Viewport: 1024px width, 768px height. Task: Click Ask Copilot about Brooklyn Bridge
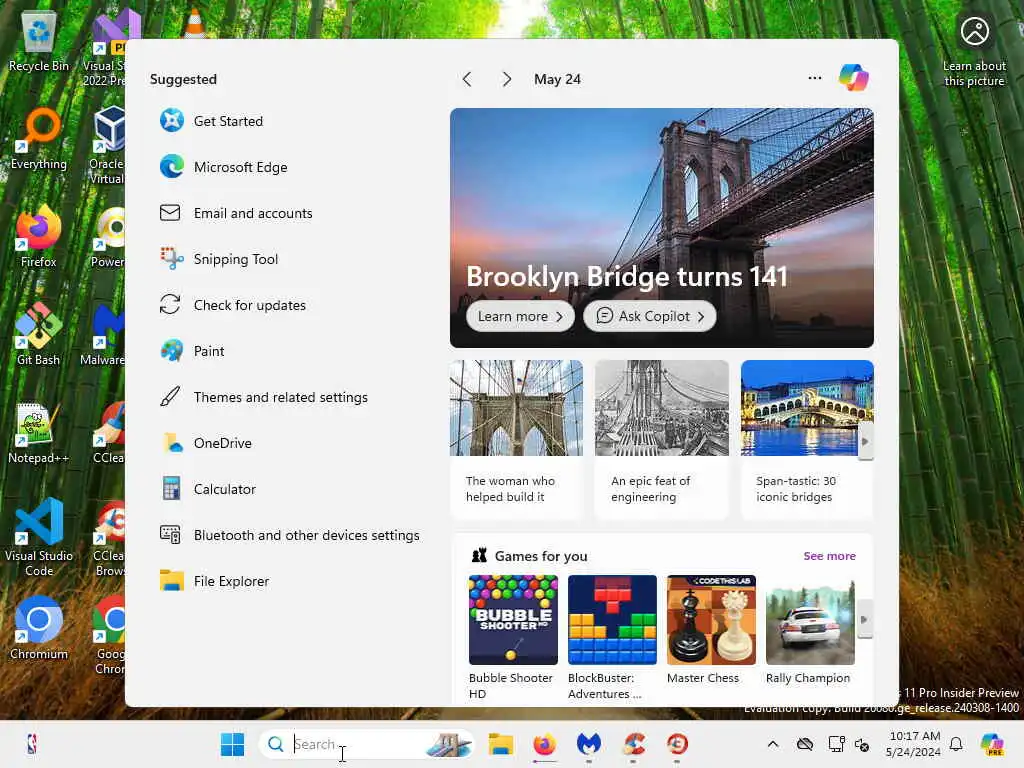(x=650, y=316)
